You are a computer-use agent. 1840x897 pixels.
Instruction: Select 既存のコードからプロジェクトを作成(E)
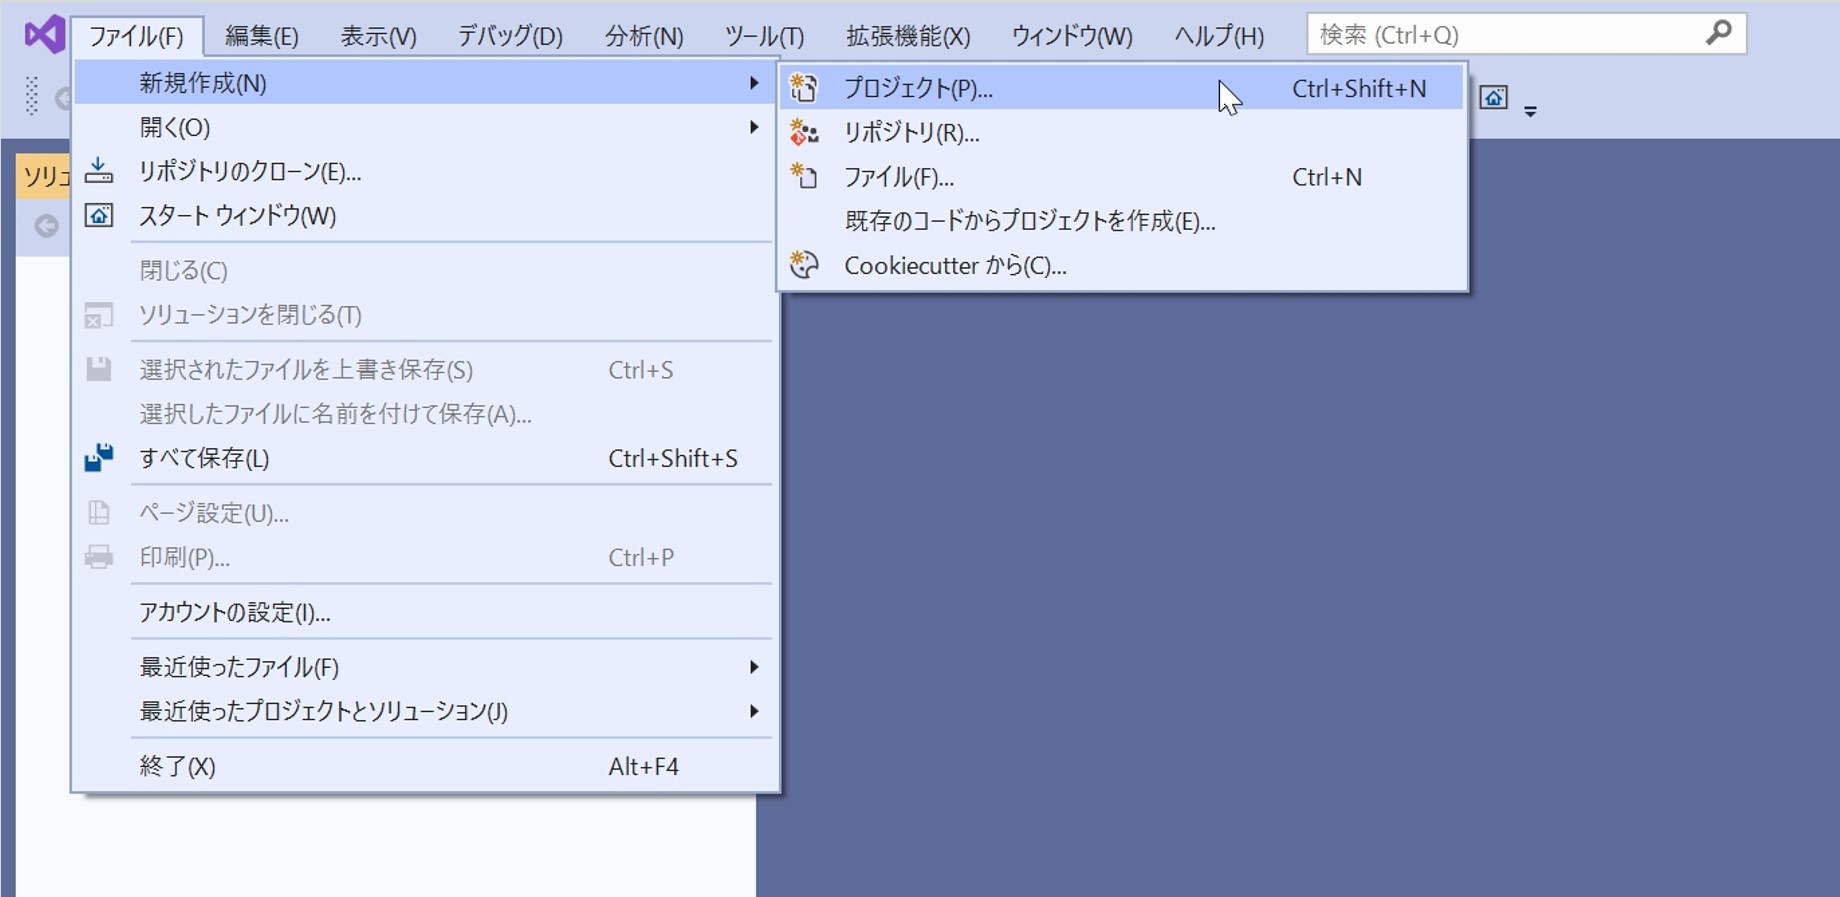(1029, 221)
